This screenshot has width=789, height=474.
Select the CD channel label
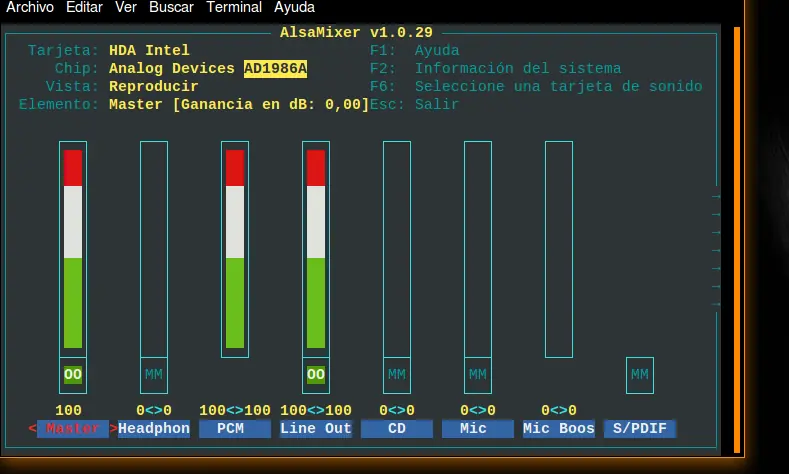tap(397, 429)
